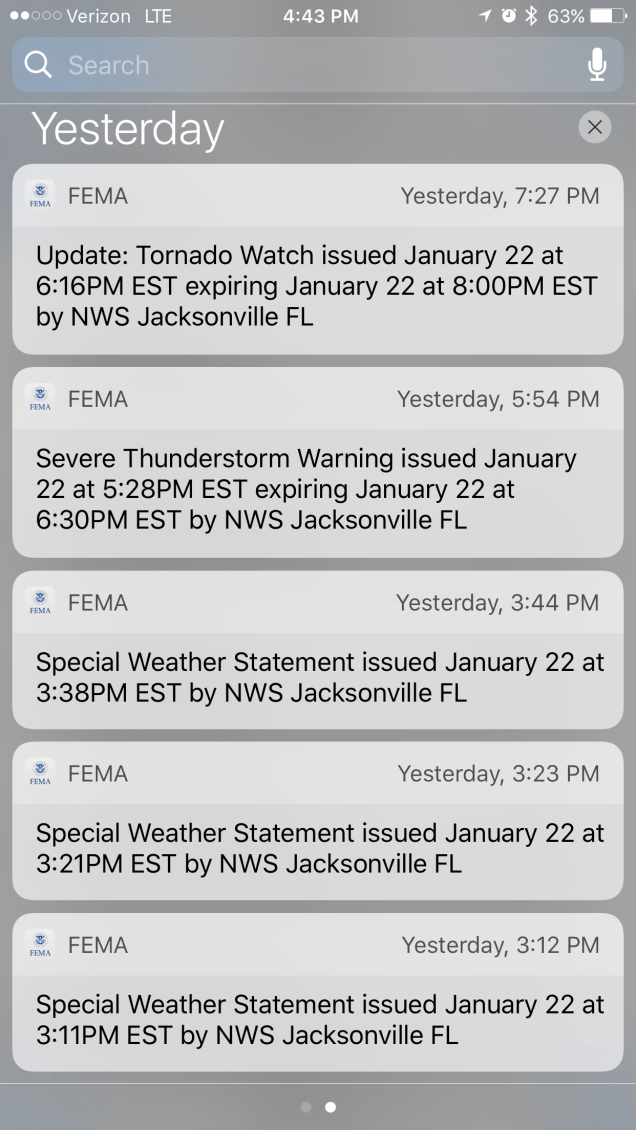Tap FEMA icon on Tornado Watch notification
This screenshot has width=636, height=1130.
(x=40, y=195)
